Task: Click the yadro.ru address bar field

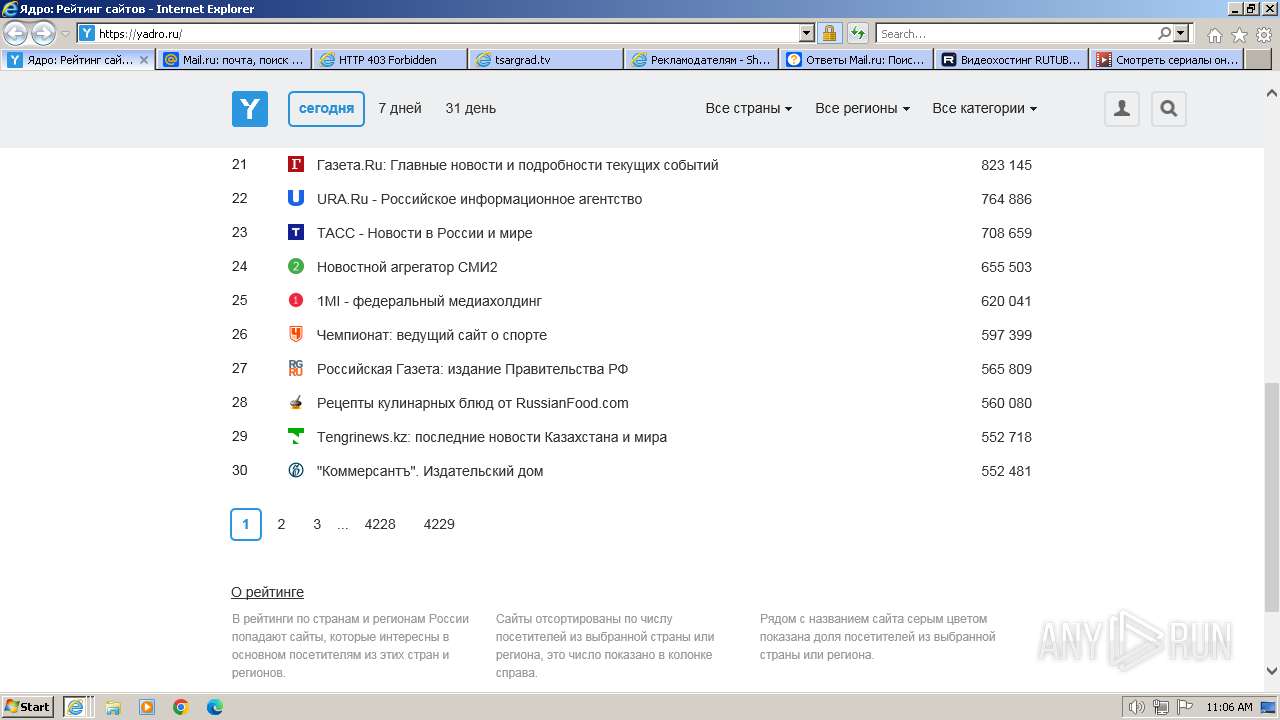Action: click(x=448, y=33)
